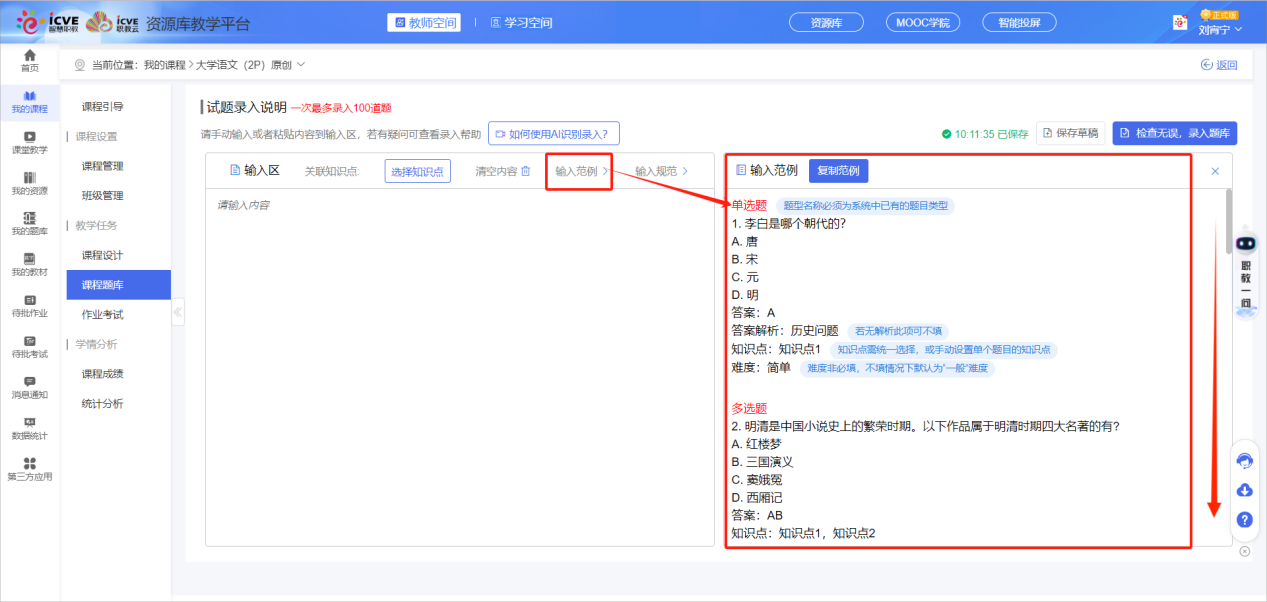Screen dimensions: 1267x602
Task: Click the headset customer service icon
Action: tap(1245, 460)
